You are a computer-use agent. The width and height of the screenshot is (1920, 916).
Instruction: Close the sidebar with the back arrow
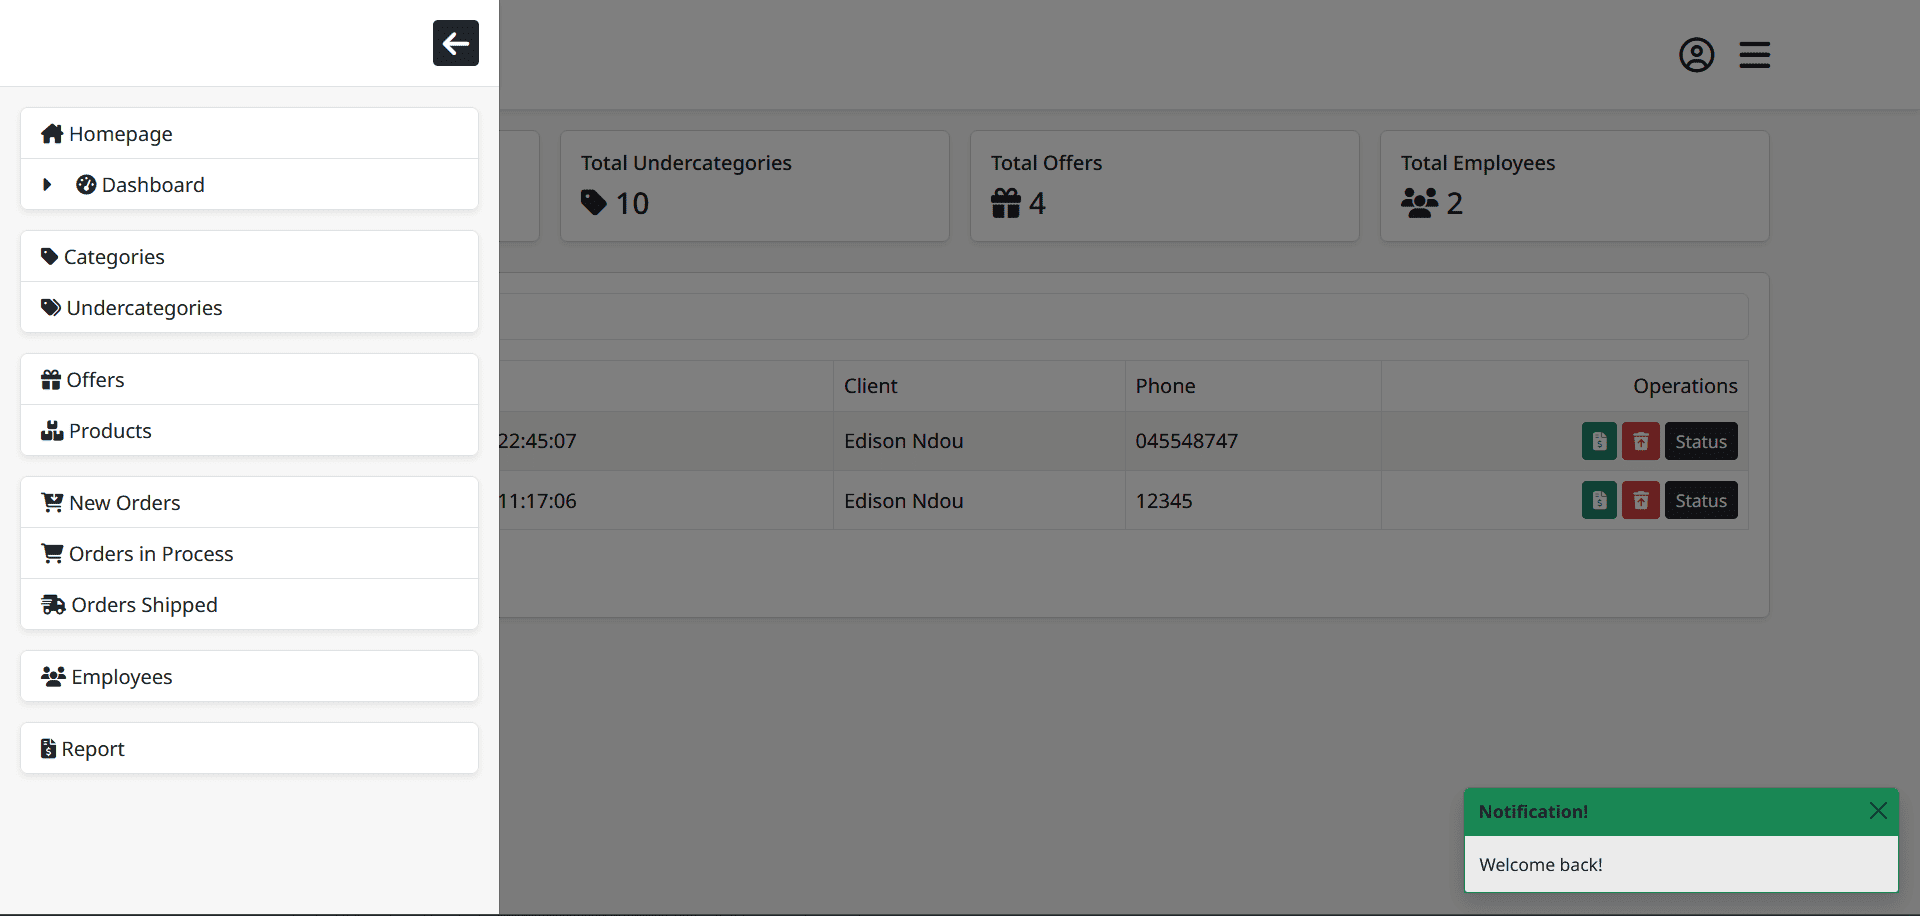(x=455, y=43)
